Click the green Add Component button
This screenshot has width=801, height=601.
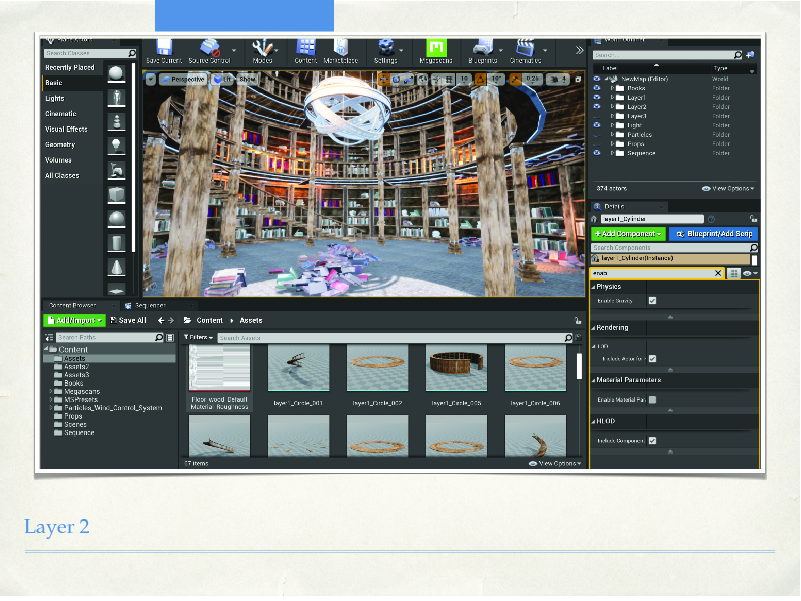pyautogui.click(x=628, y=233)
